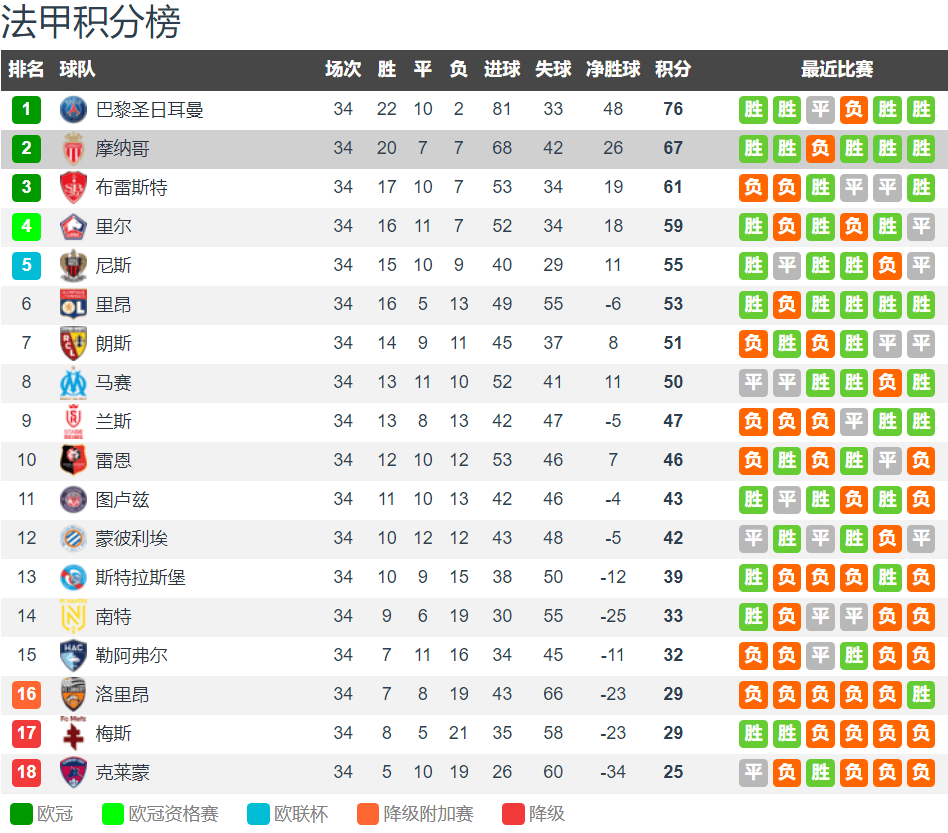Viewport: 948px width, 833px height.
Task: Click the Paris Saint-Germain club crest
Action: [73, 109]
